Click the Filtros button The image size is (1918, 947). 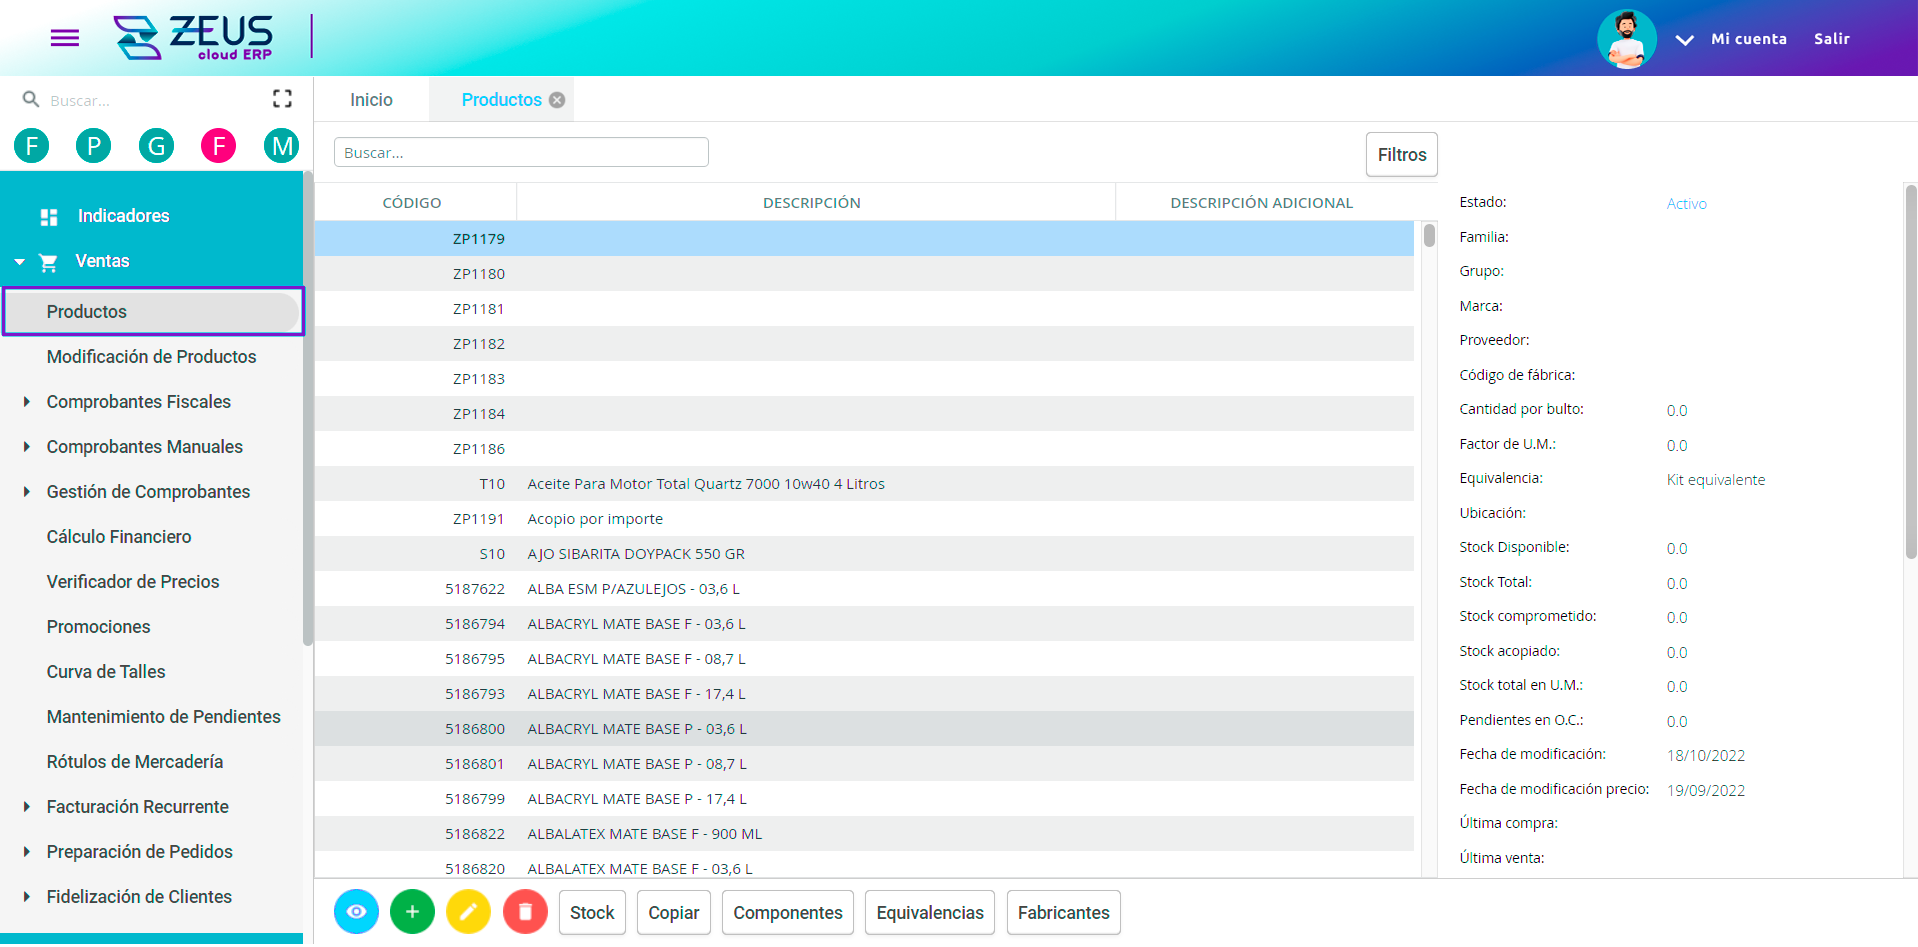[1401, 155]
